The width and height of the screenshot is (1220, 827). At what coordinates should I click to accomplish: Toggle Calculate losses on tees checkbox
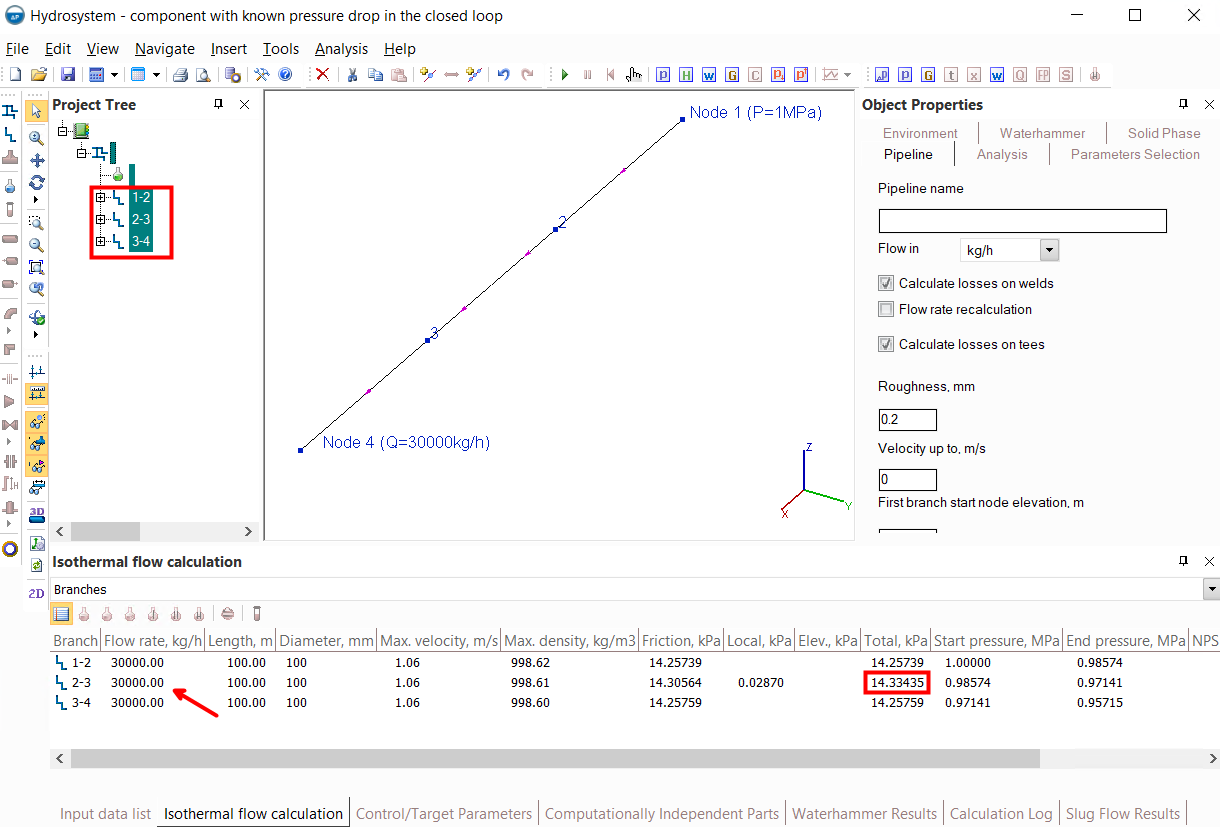tap(885, 344)
